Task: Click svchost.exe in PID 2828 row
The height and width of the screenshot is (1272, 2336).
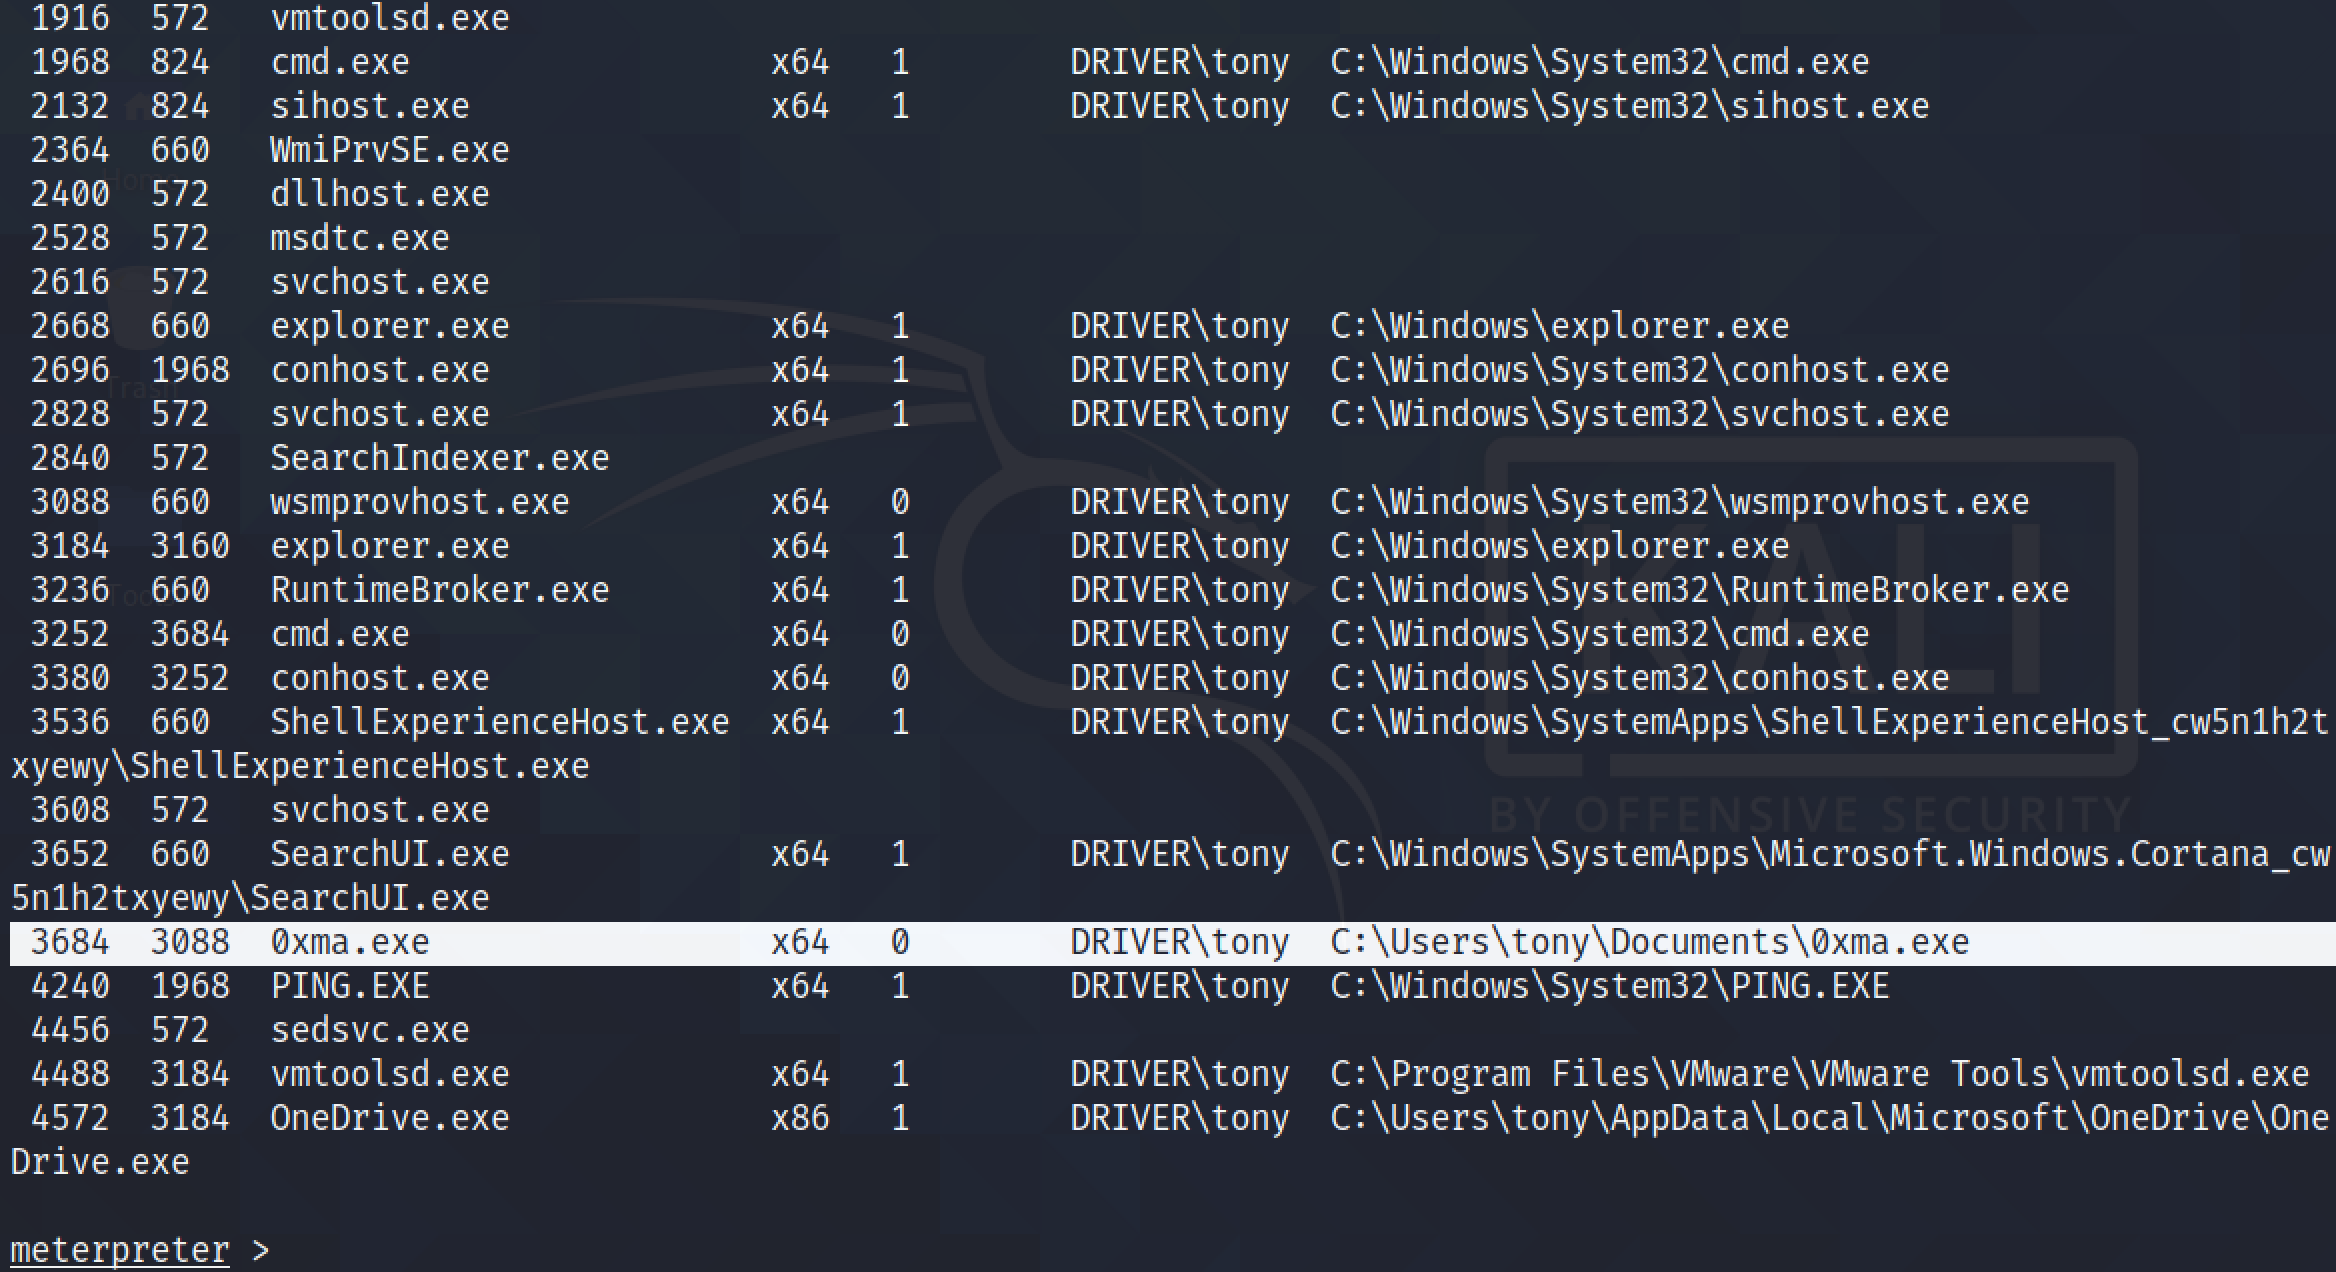Action: 380,414
